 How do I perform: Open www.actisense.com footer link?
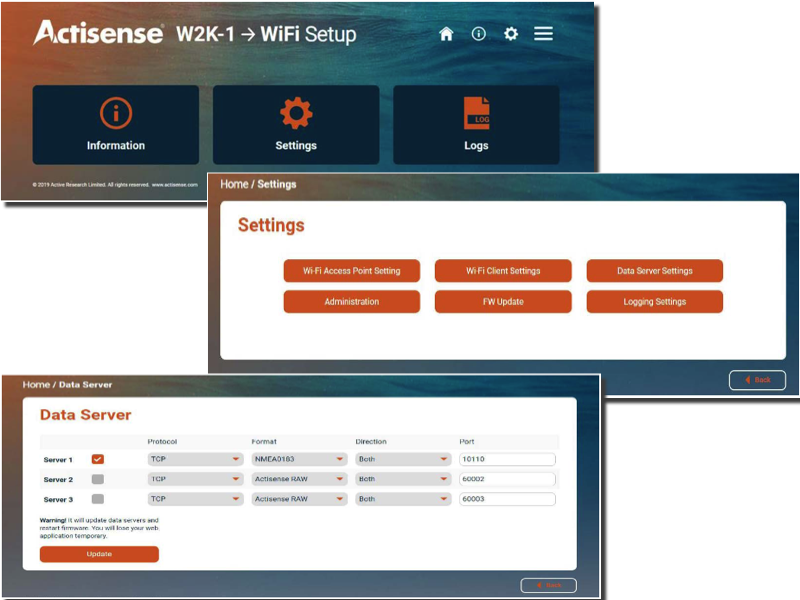(174, 185)
